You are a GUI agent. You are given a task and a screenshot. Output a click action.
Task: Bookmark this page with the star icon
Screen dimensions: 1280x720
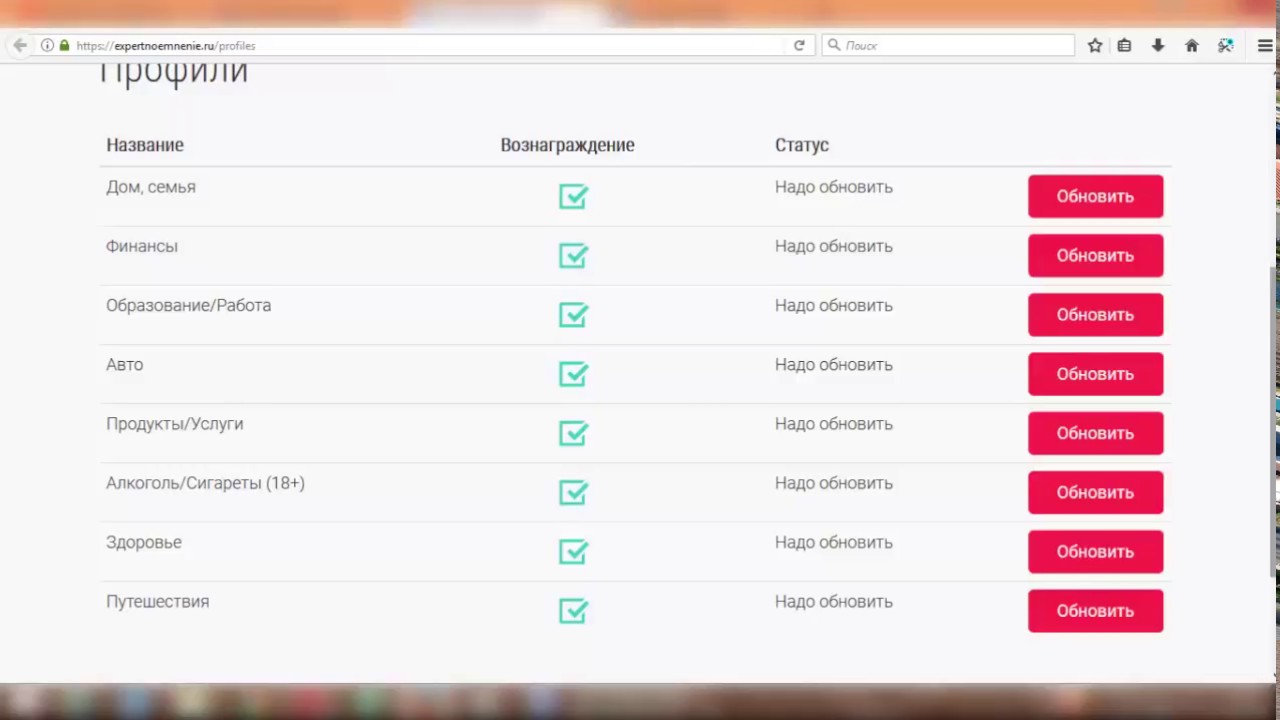[1095, 45]
